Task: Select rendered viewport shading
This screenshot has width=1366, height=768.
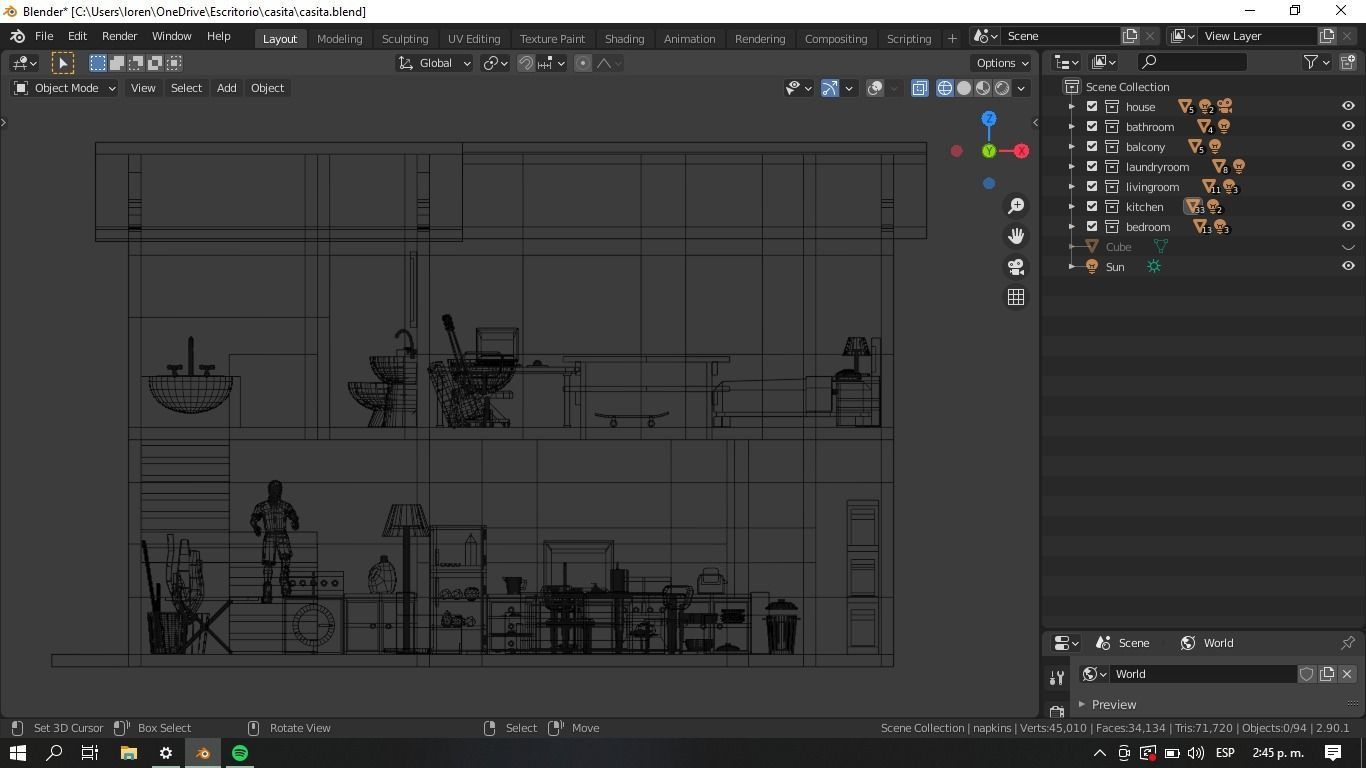Action: coord(1002,88)
